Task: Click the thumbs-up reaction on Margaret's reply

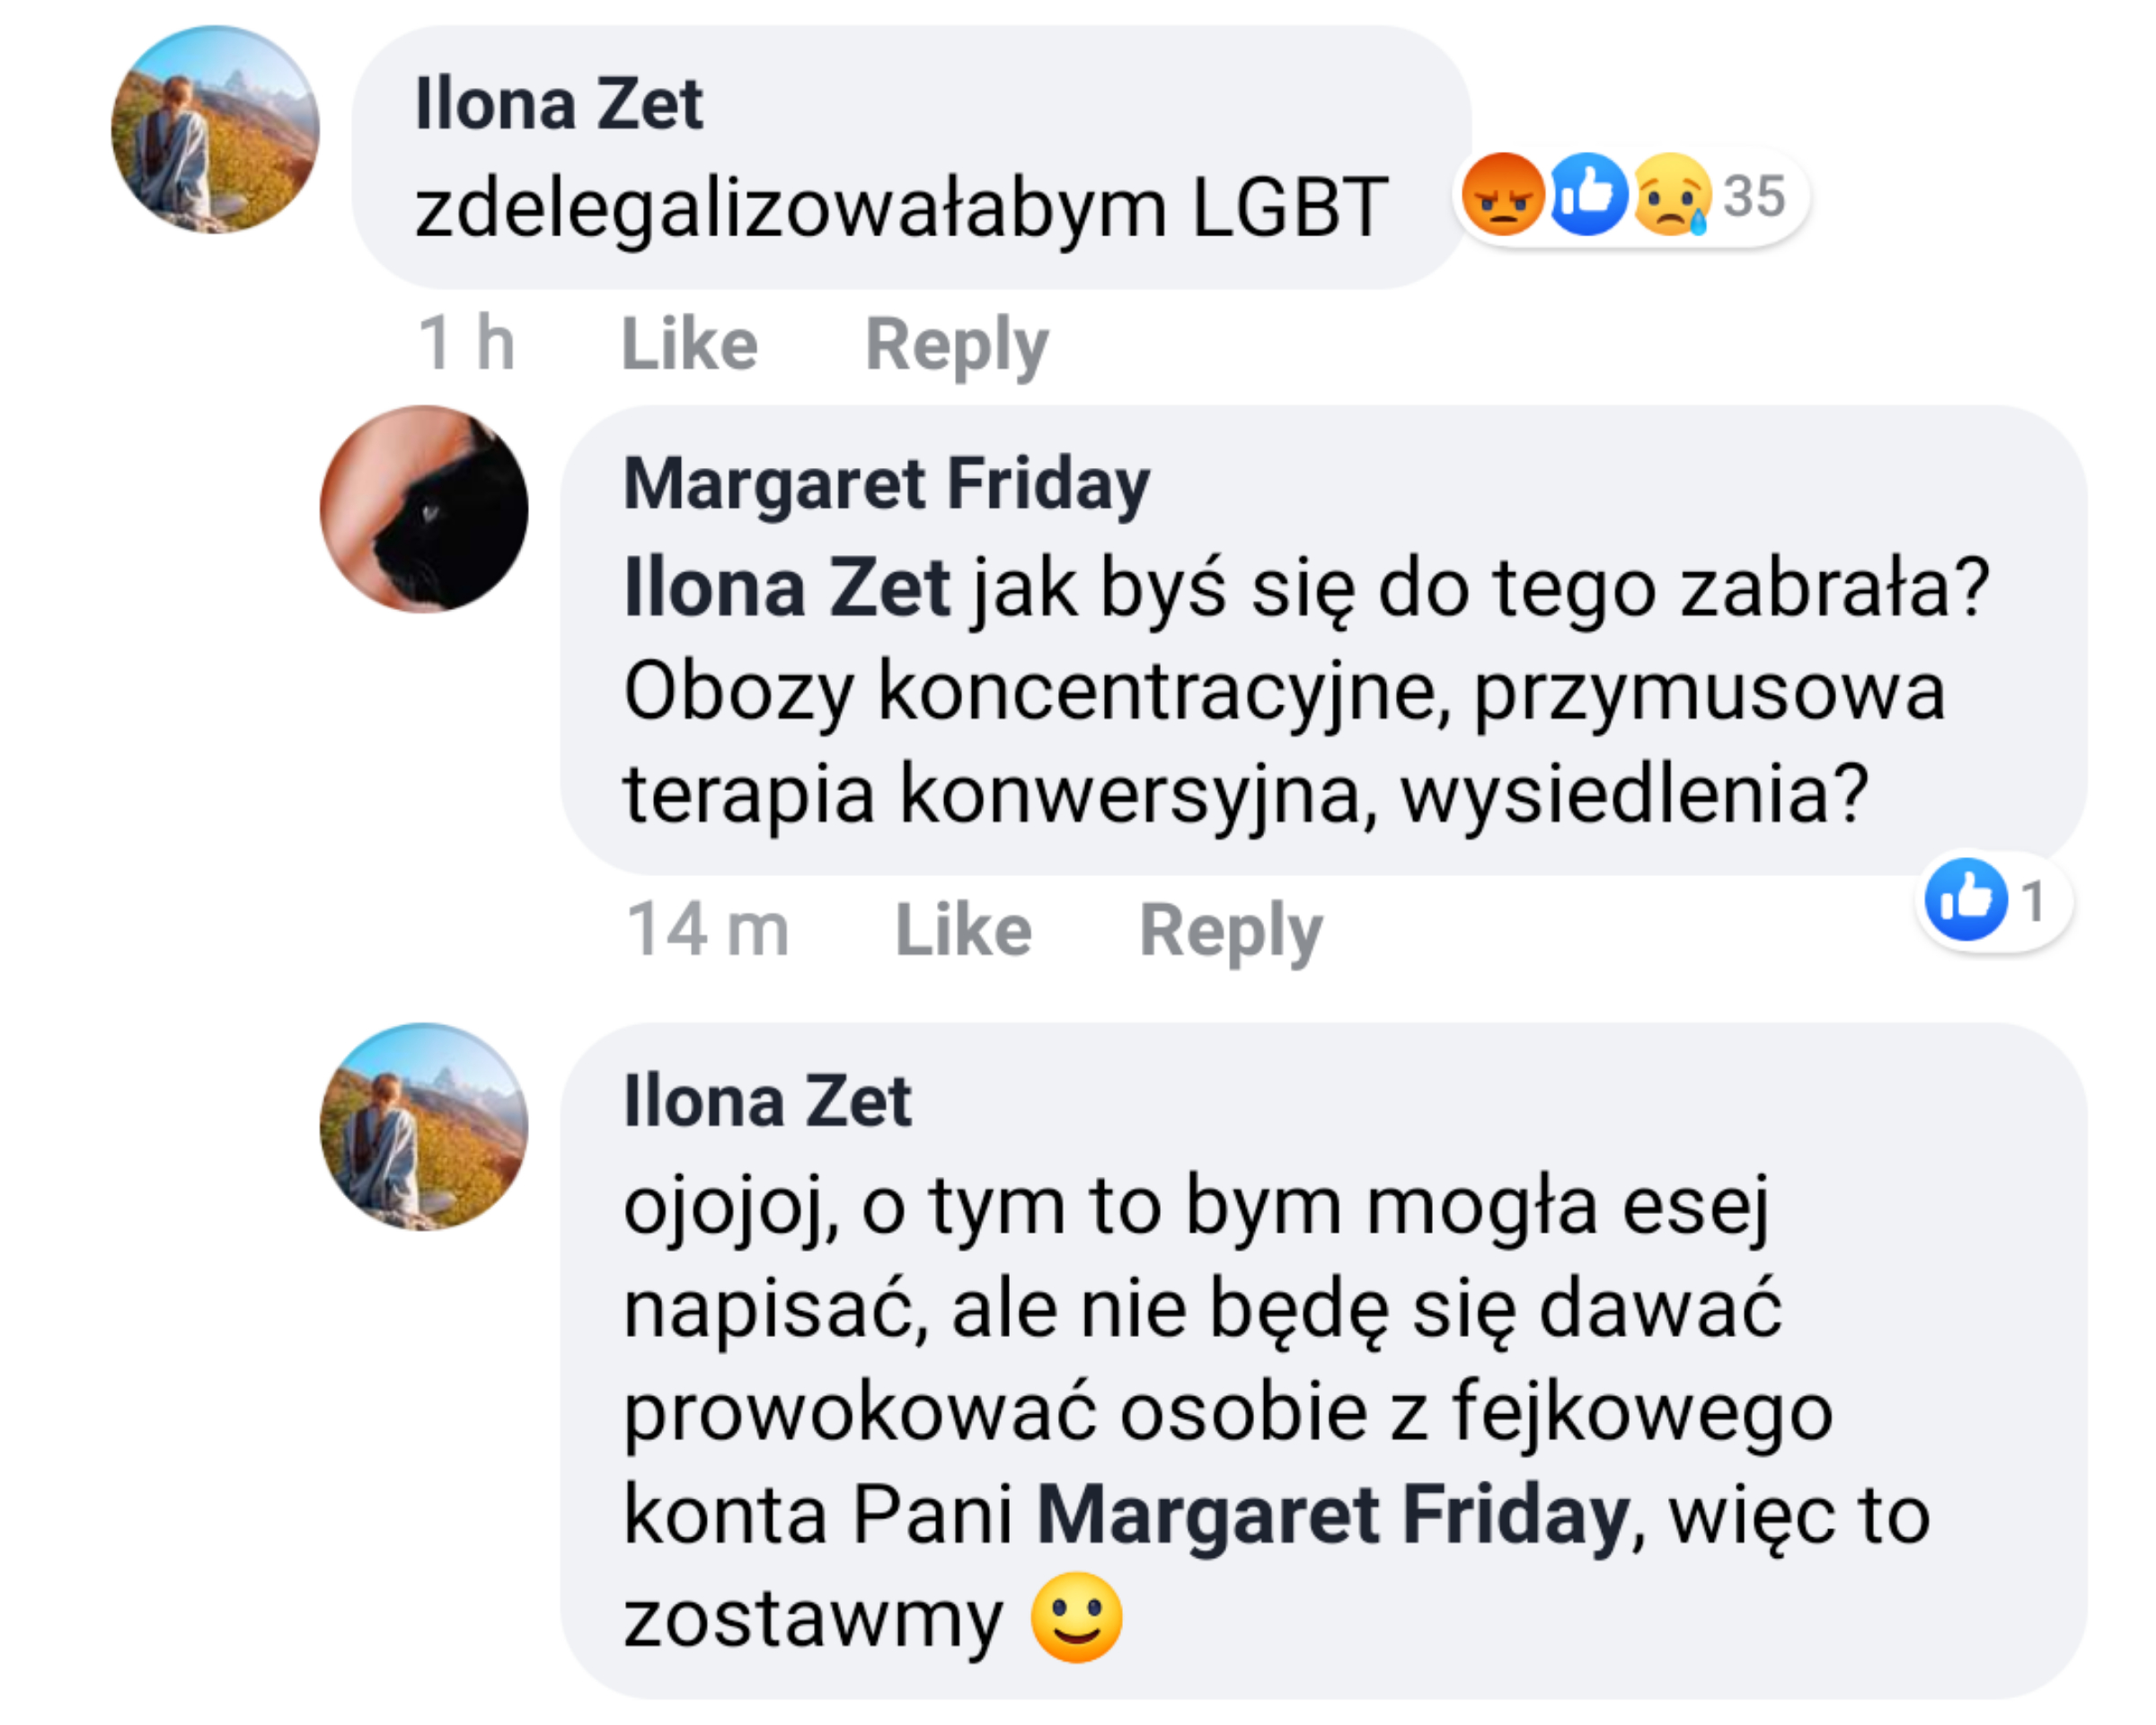Action: tap(1965, 900)
